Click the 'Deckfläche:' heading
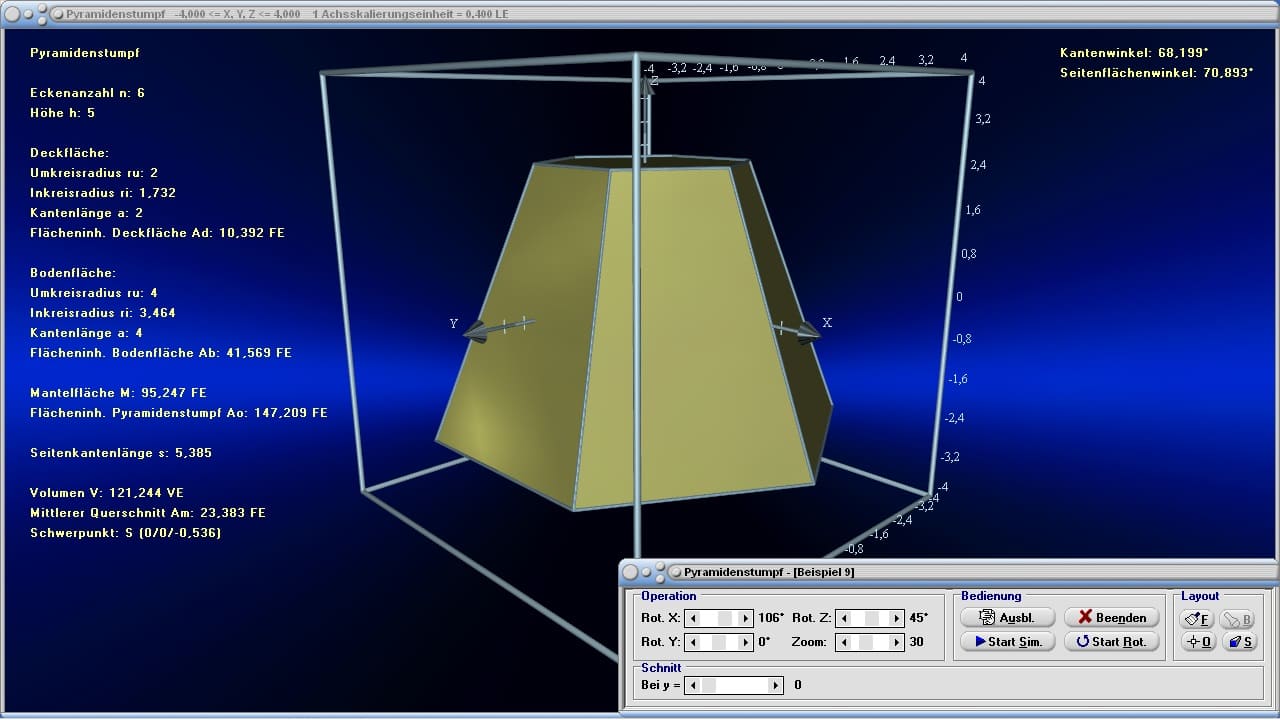This screenshot has height=720, width=1280. tap(70, 152)
